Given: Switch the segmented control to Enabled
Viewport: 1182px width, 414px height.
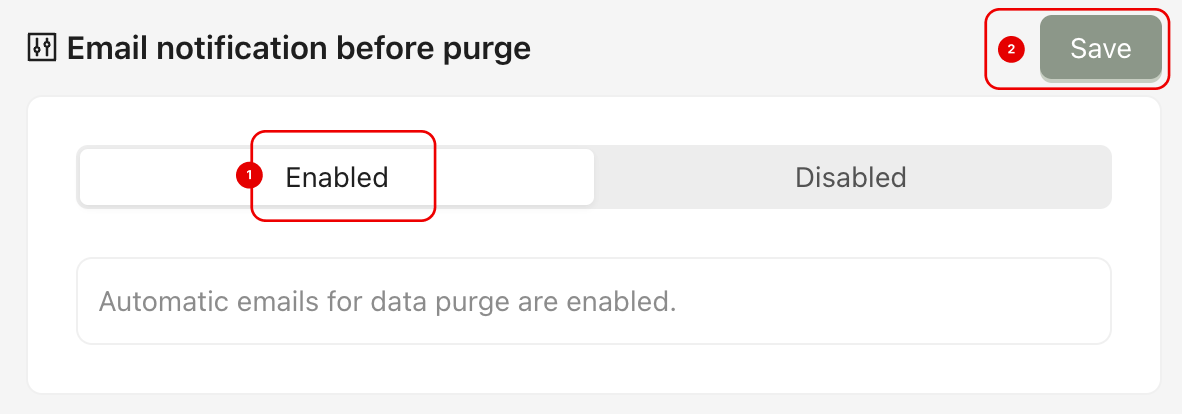Looking at the screenshot, I should (x=337, y=177).
